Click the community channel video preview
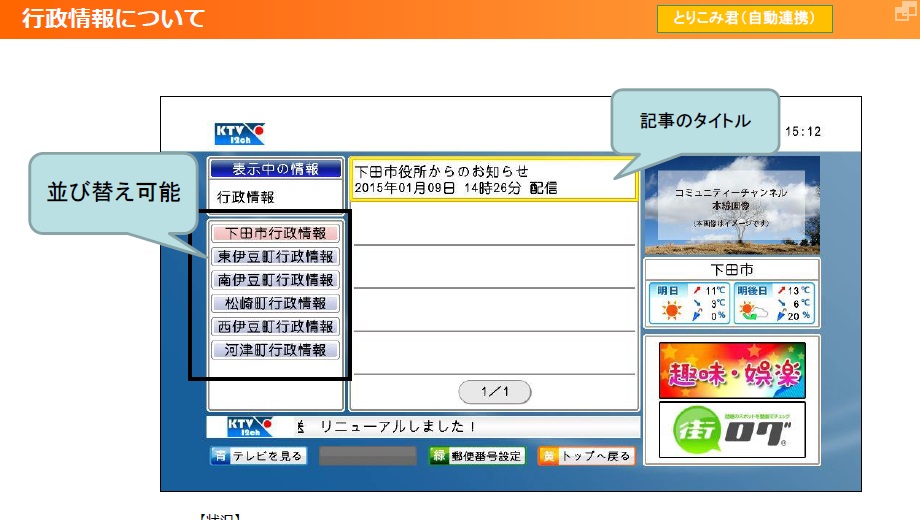 pyautogui.click(x=731, y=205)
